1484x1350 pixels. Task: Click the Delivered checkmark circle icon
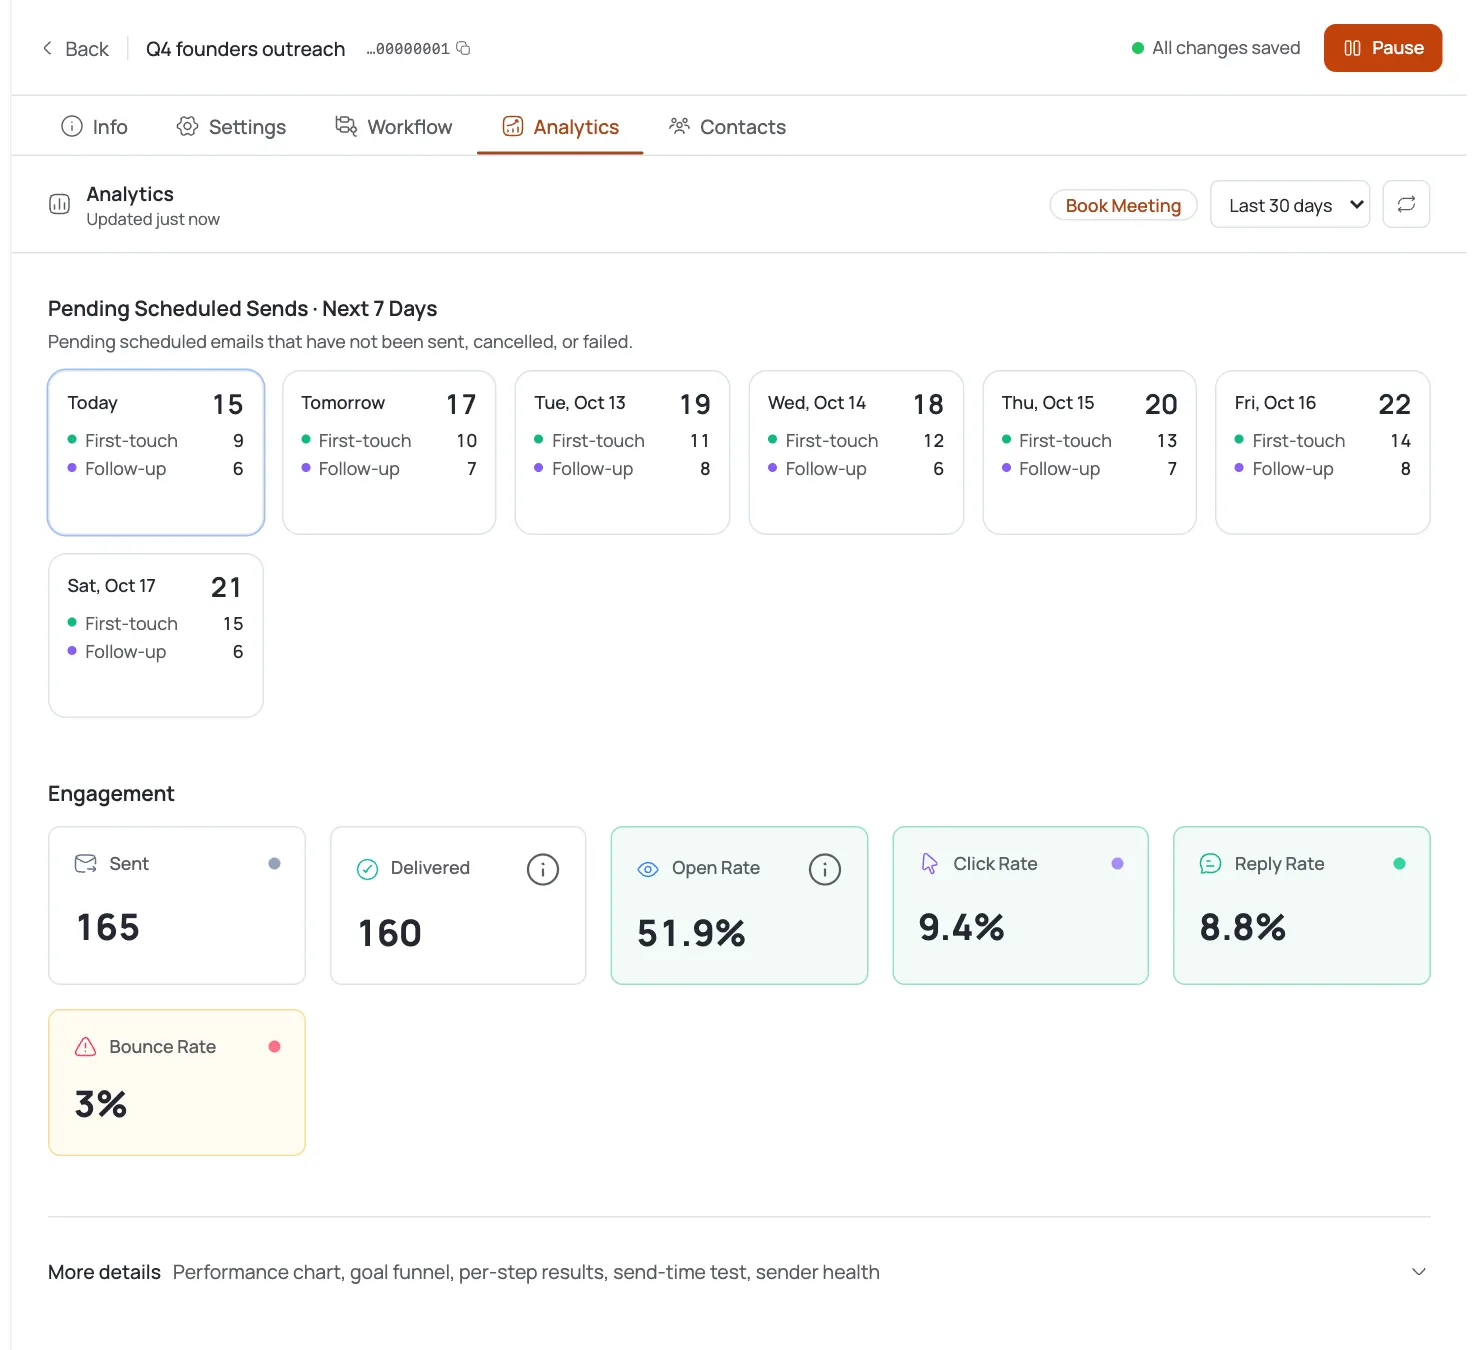coord(368,869)
